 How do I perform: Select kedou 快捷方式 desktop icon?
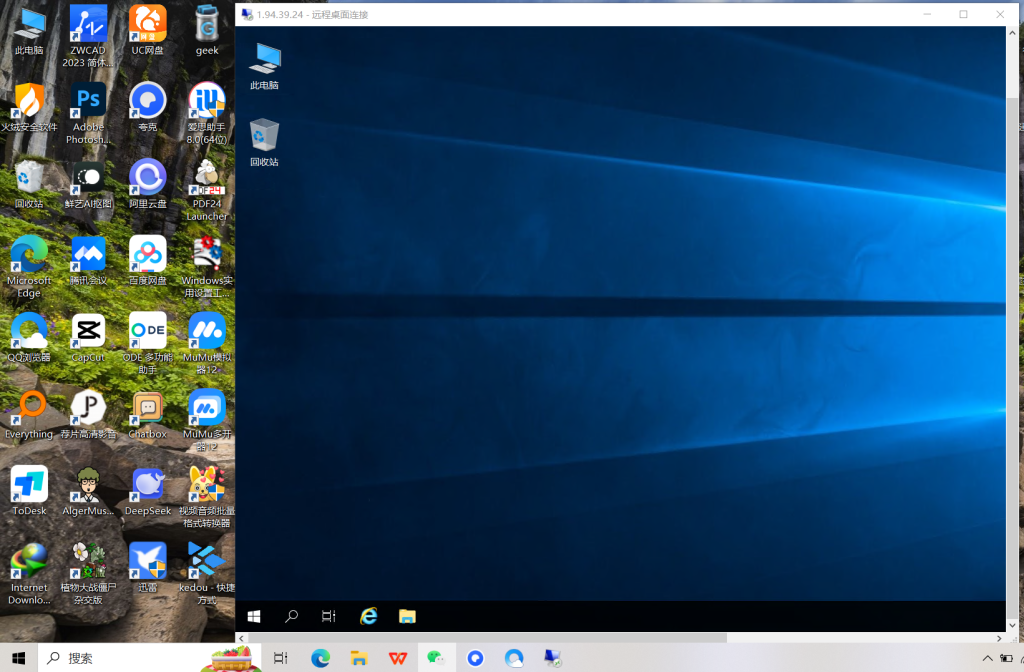point(207,573)
